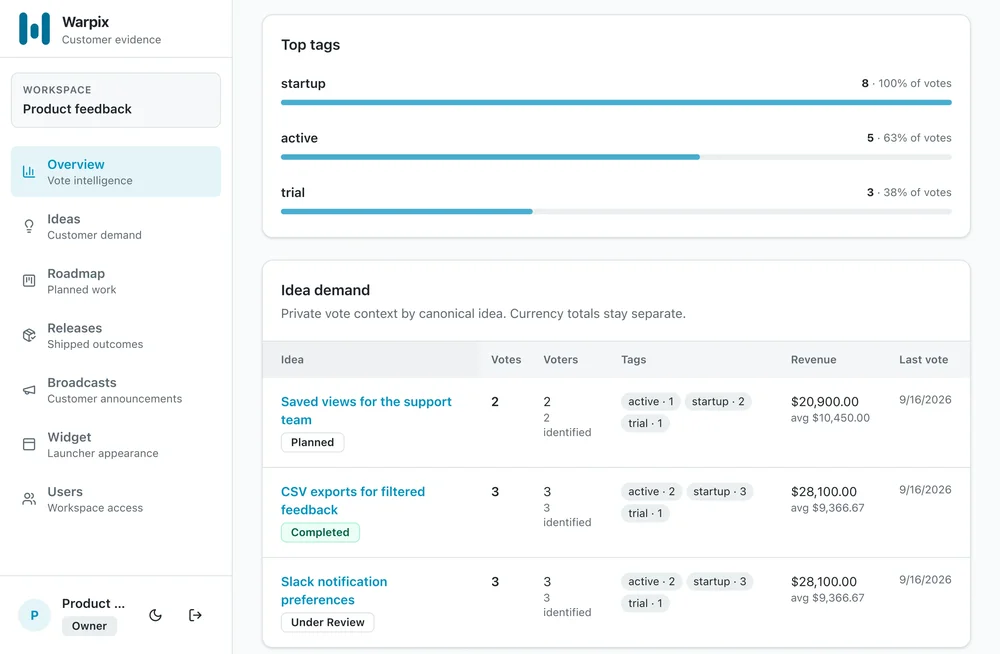Click 9/16/2026 date in Saved views row
The width and height of the screenshot is (1000, 654).
tap(925, 399)
